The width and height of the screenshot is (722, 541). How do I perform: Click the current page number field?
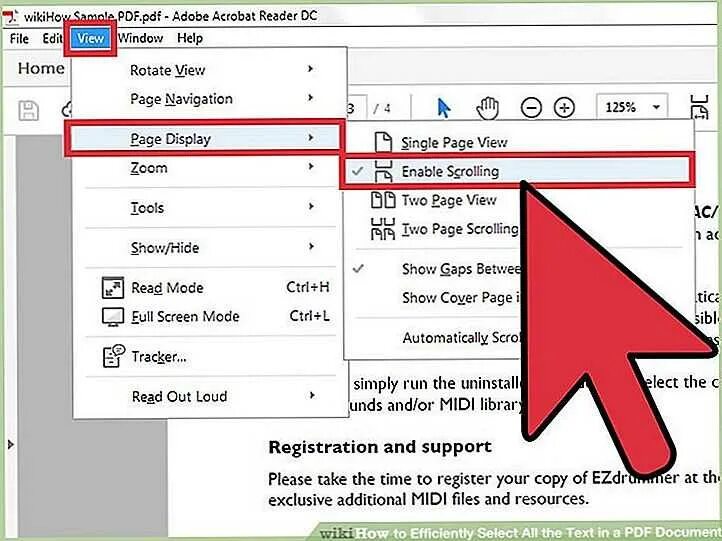356,108
